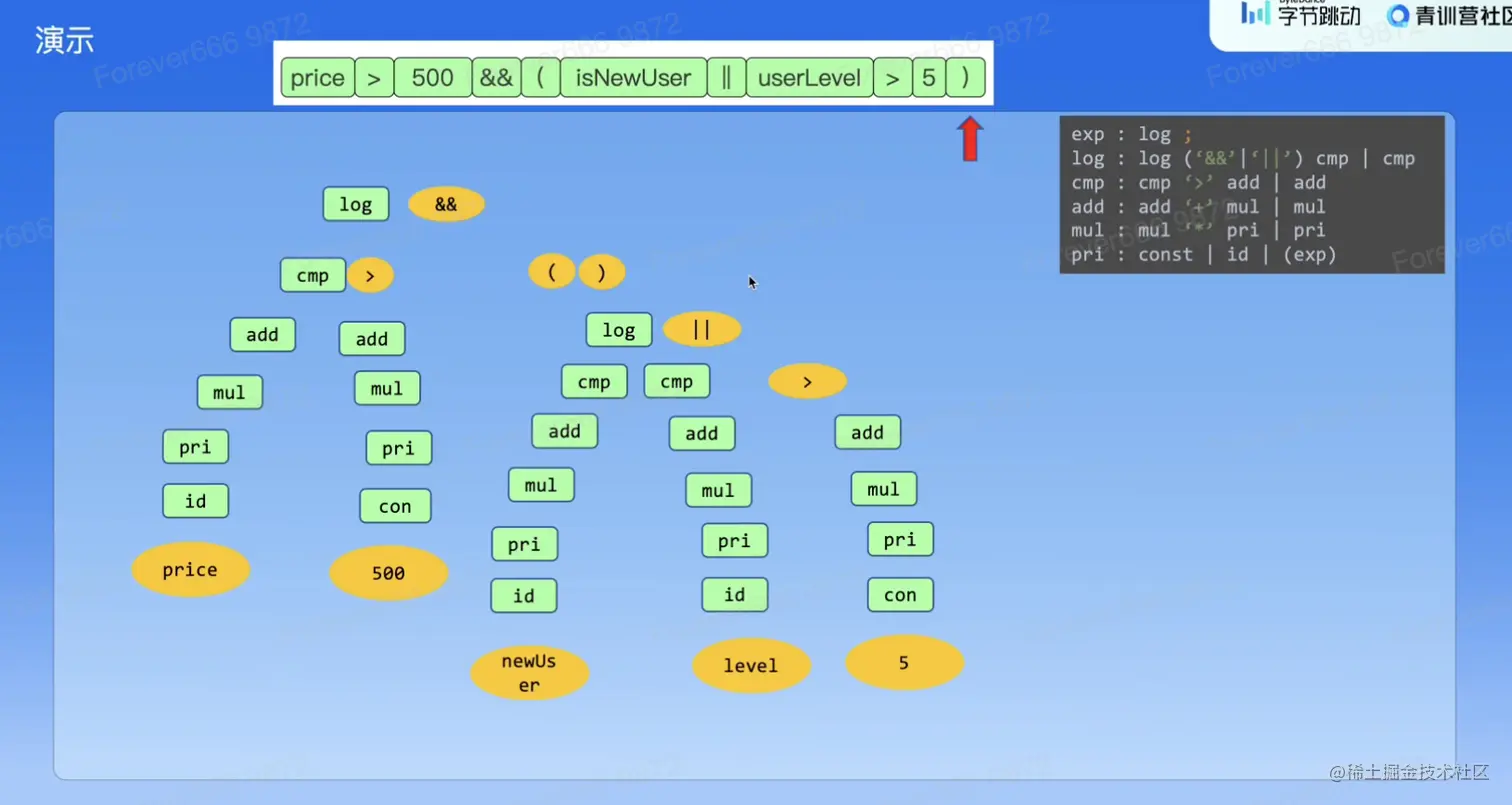Click the con node above the 500 oval
This screenshot has height=805, width=1512.
(x=395, y=506)
